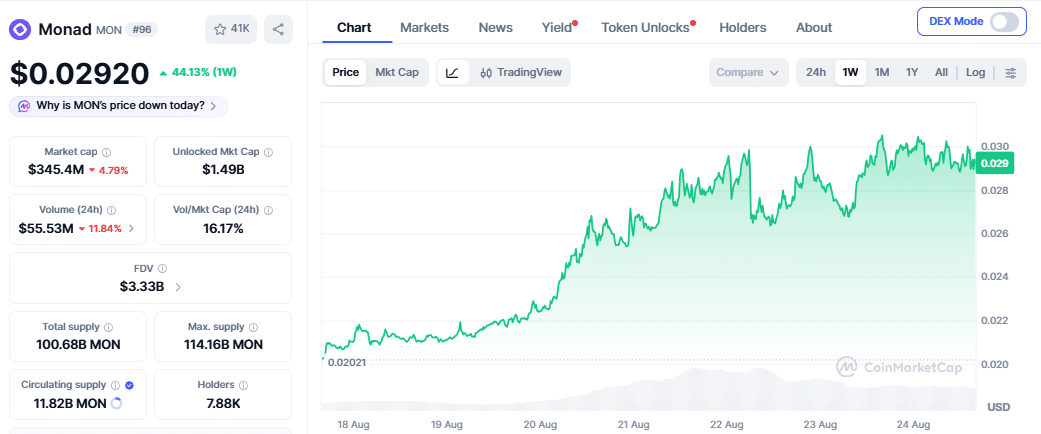Click the 114.16B MON max supply
The width and height of the screenshot is (1041, 434).
coord(223,344)
